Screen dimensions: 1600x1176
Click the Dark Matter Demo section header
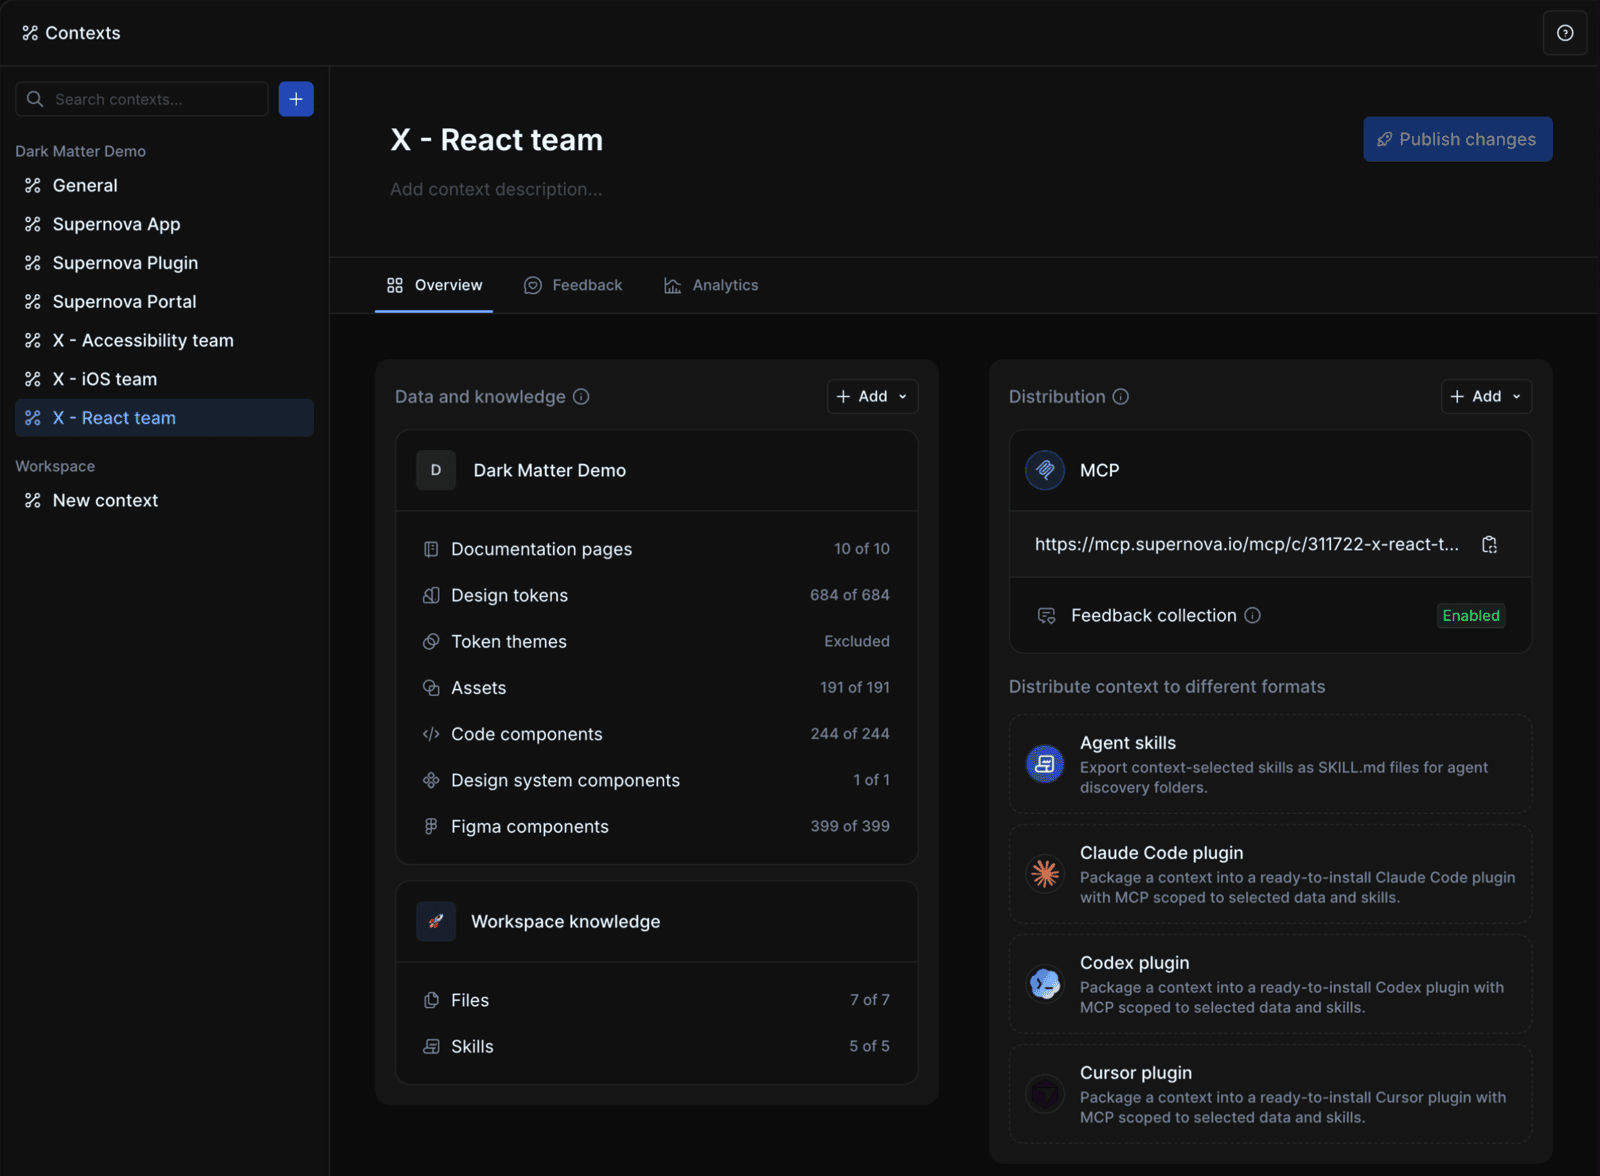657,470
